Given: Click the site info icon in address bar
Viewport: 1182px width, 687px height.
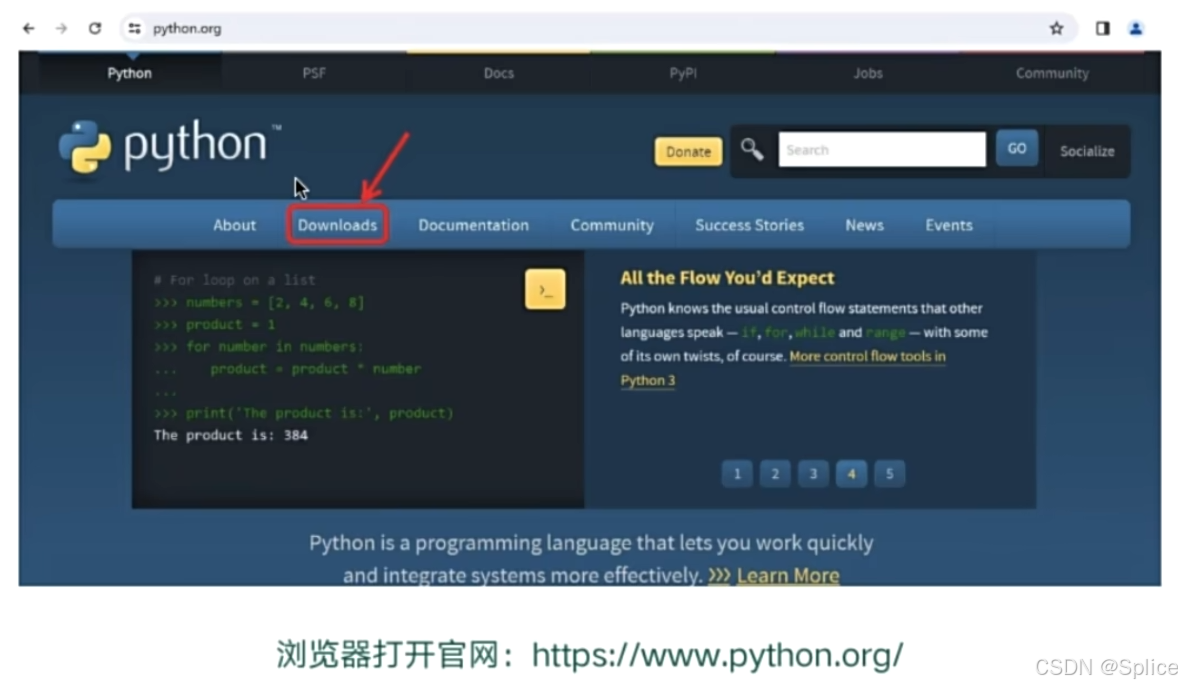Looking at the screenshot, I should tap(133, 28).
